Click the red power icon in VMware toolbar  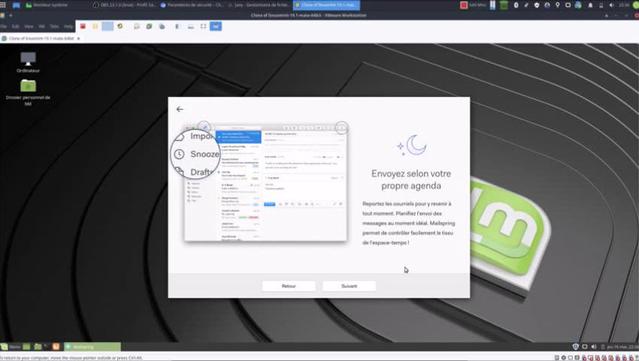83,26
